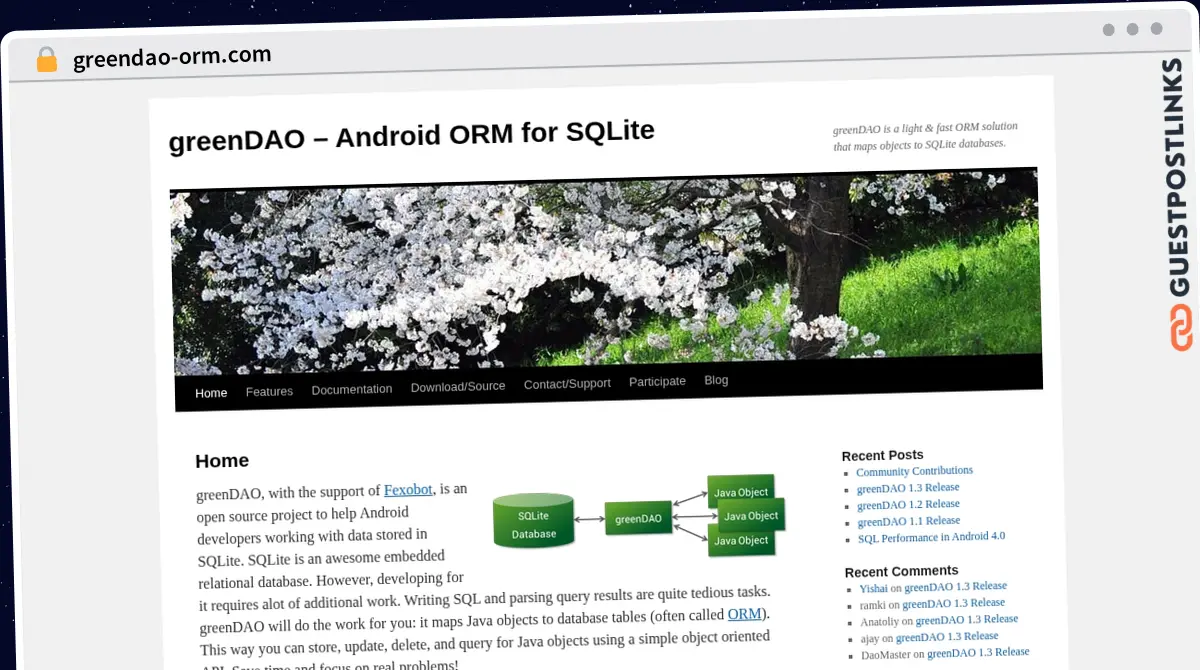Open greenDAO 1.2 Release post

[x=908, y=505]
